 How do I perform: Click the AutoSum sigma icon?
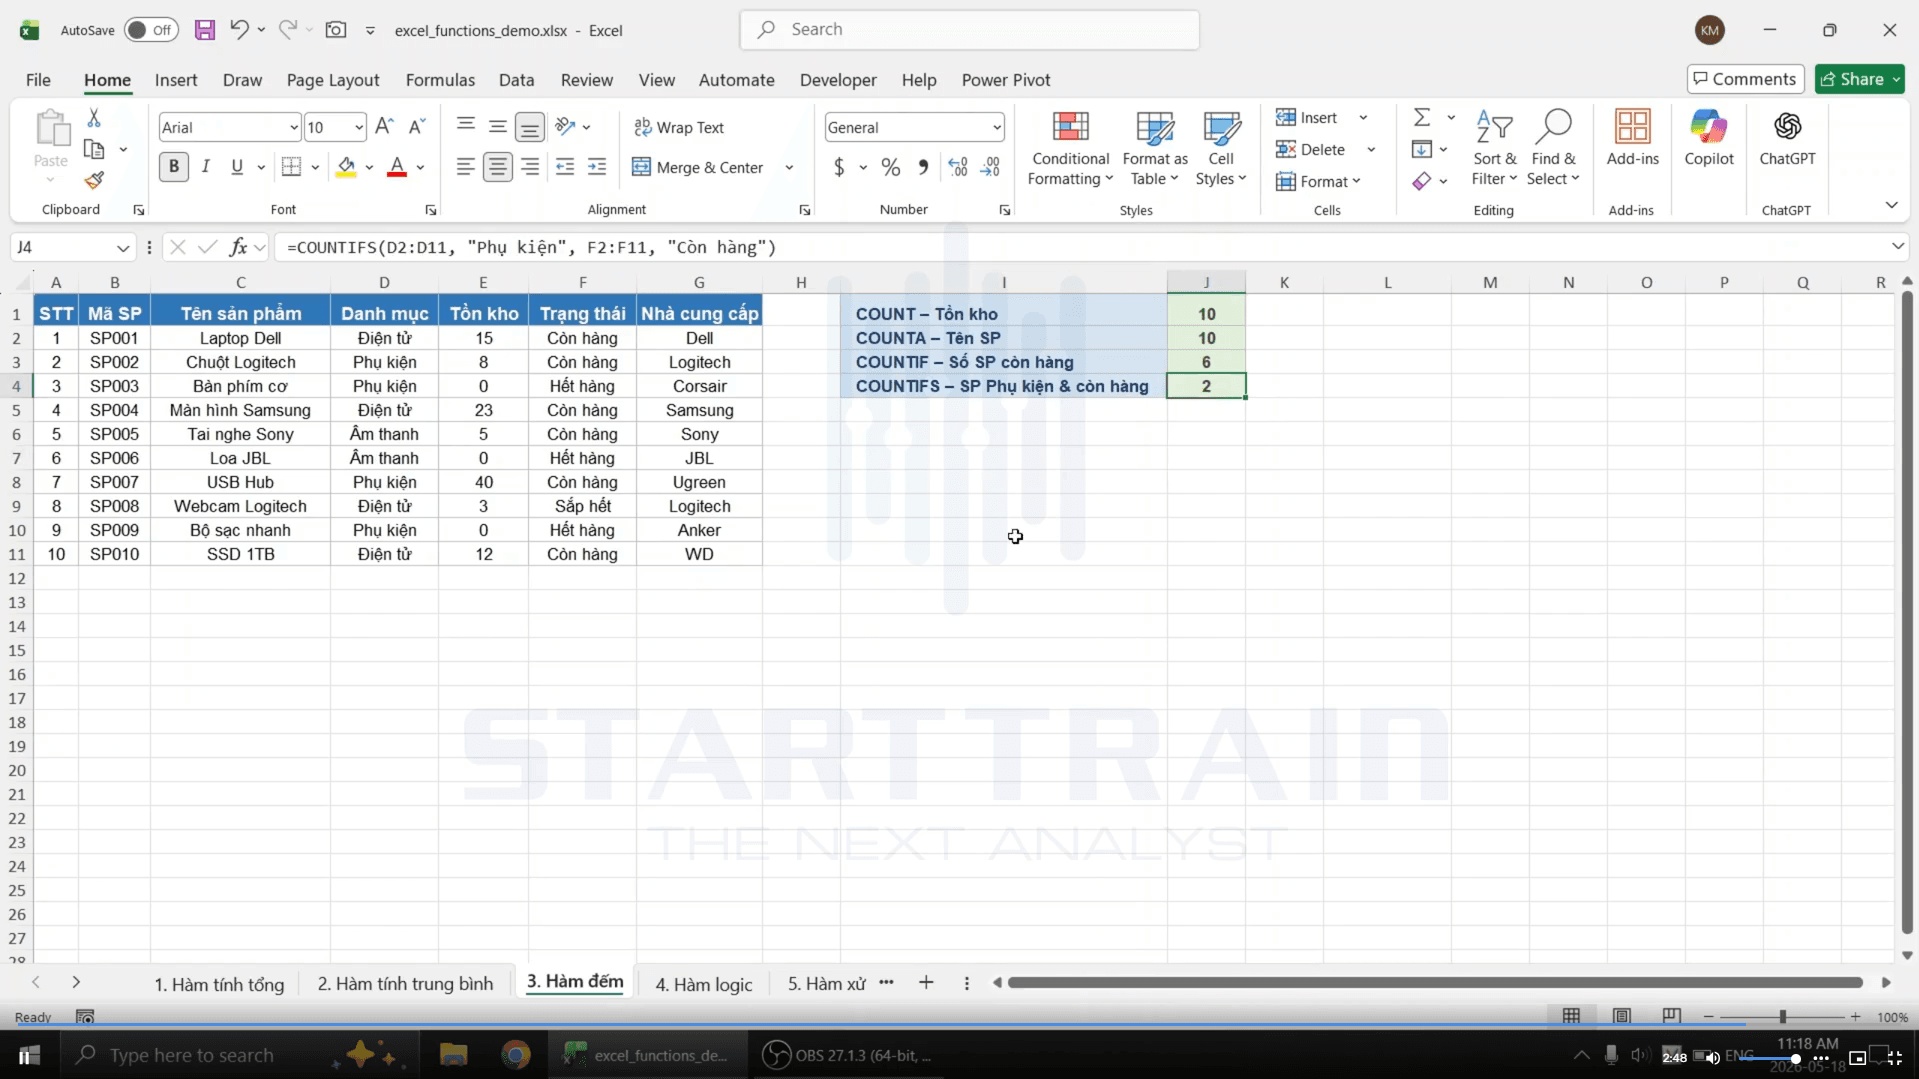pos(1422,118)
